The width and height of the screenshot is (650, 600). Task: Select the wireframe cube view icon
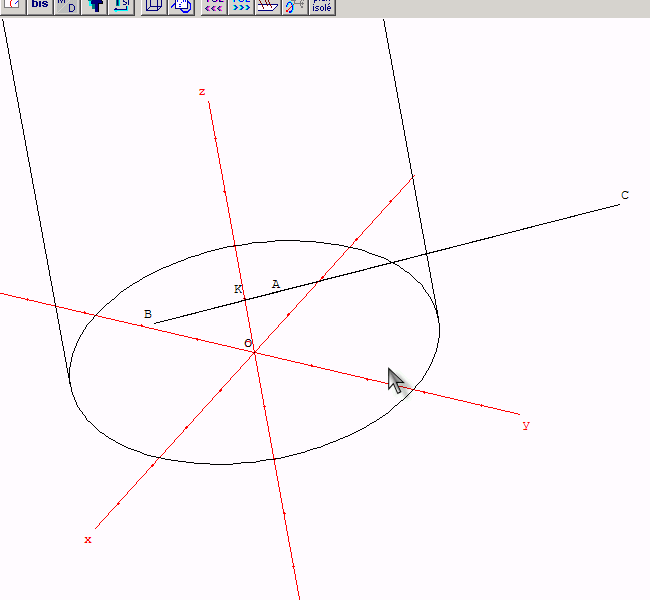point(154,6)
